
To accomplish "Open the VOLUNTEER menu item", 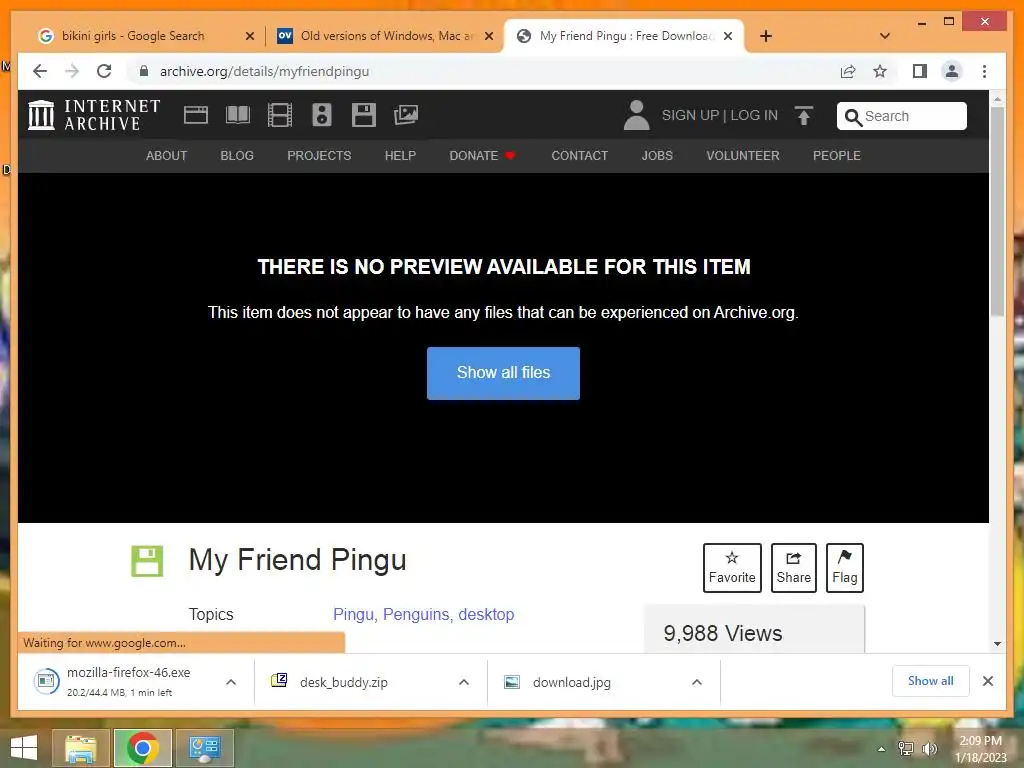I will (743, 155).
